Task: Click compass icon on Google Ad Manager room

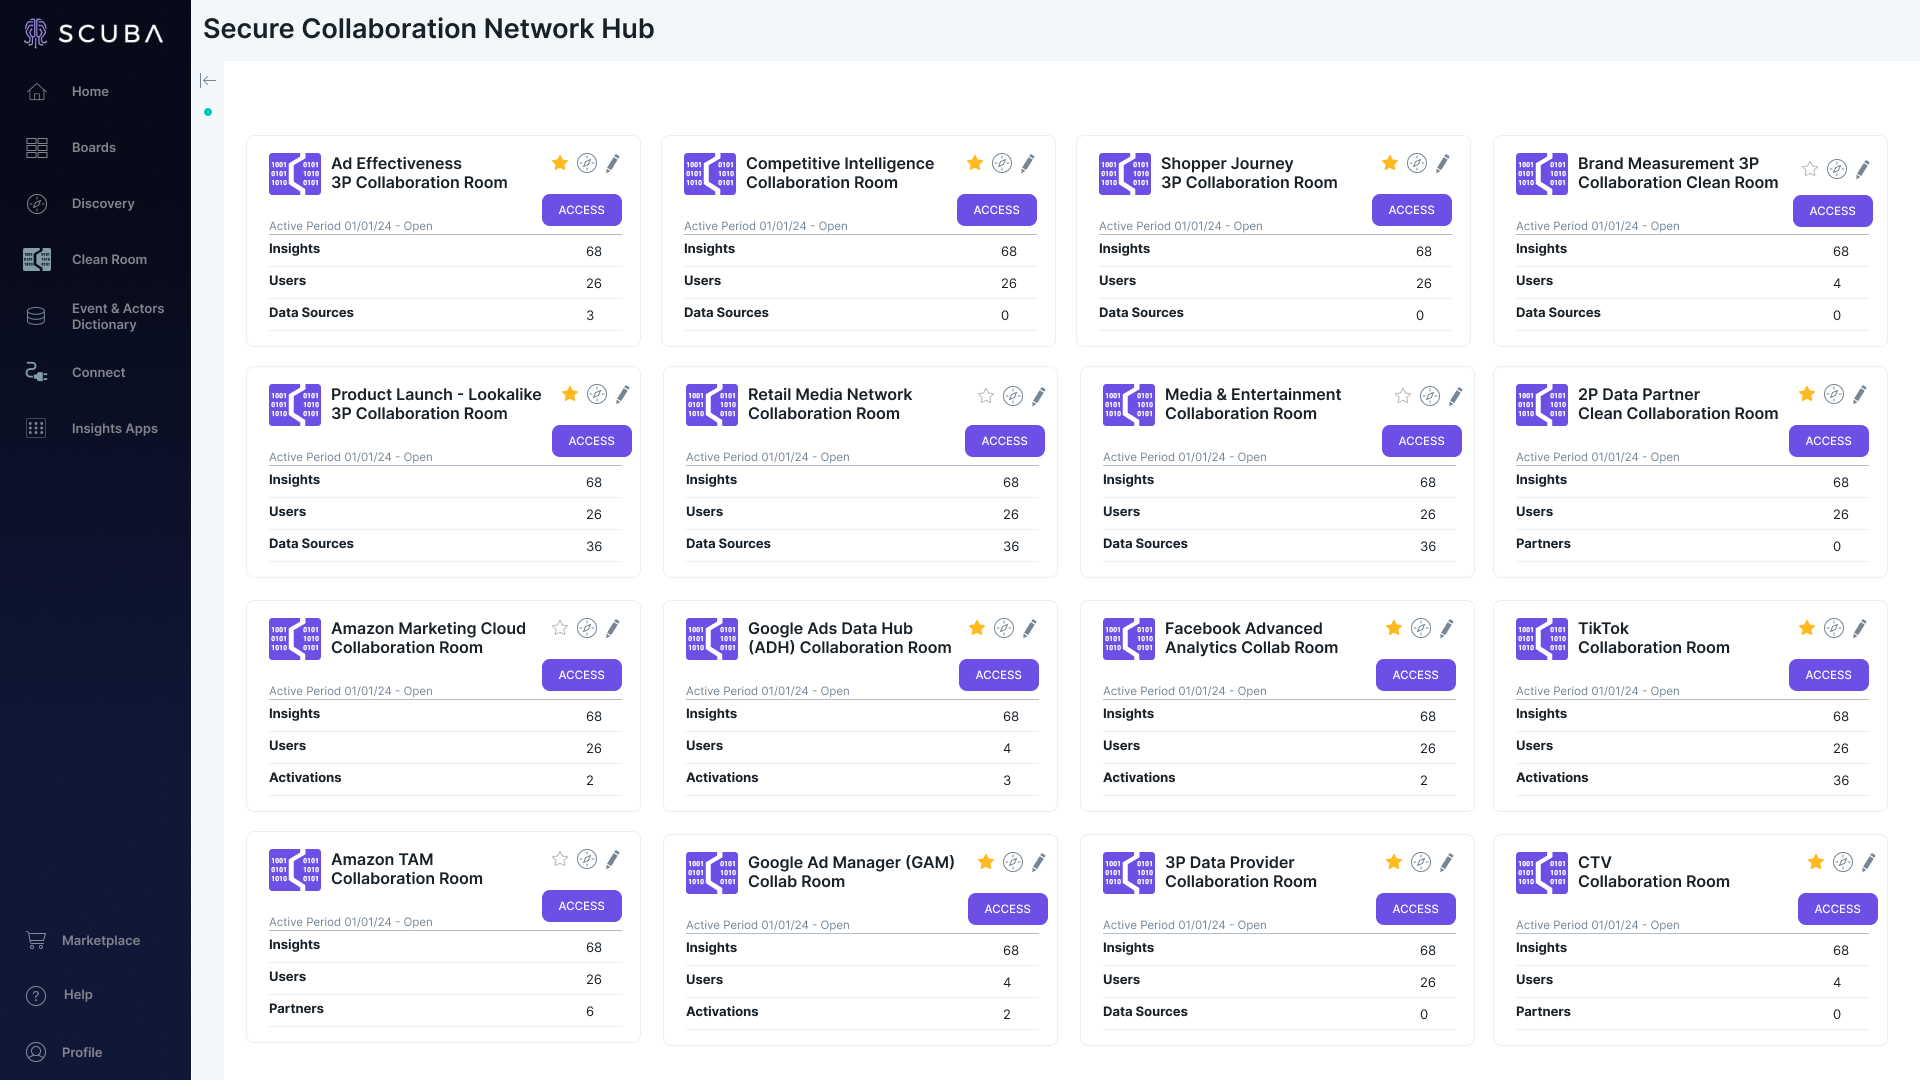Action: pyautogui.click(x=1013, y=862)
